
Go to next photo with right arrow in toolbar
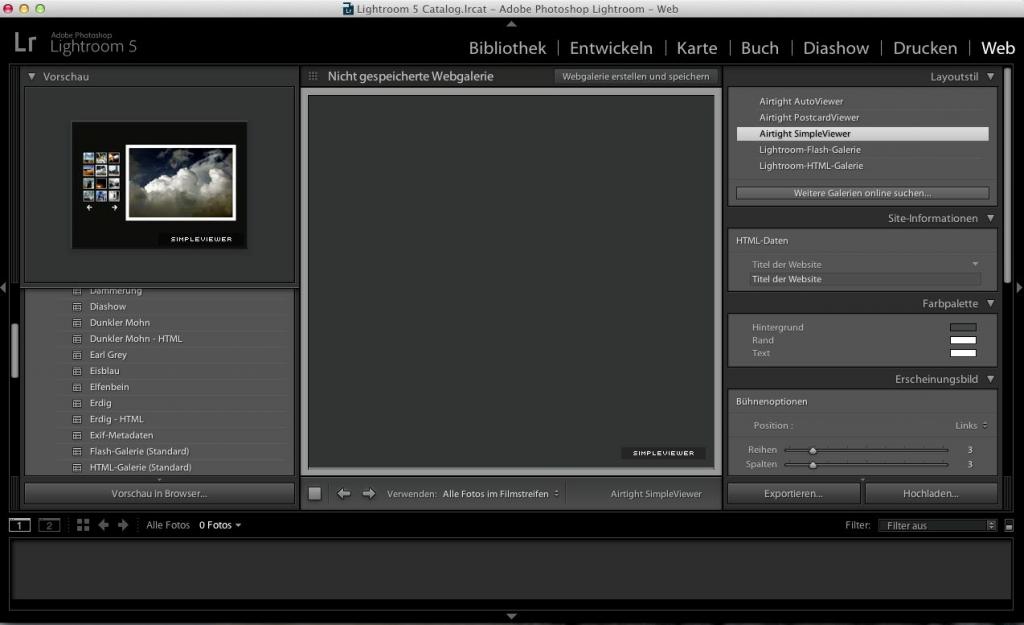369,494
